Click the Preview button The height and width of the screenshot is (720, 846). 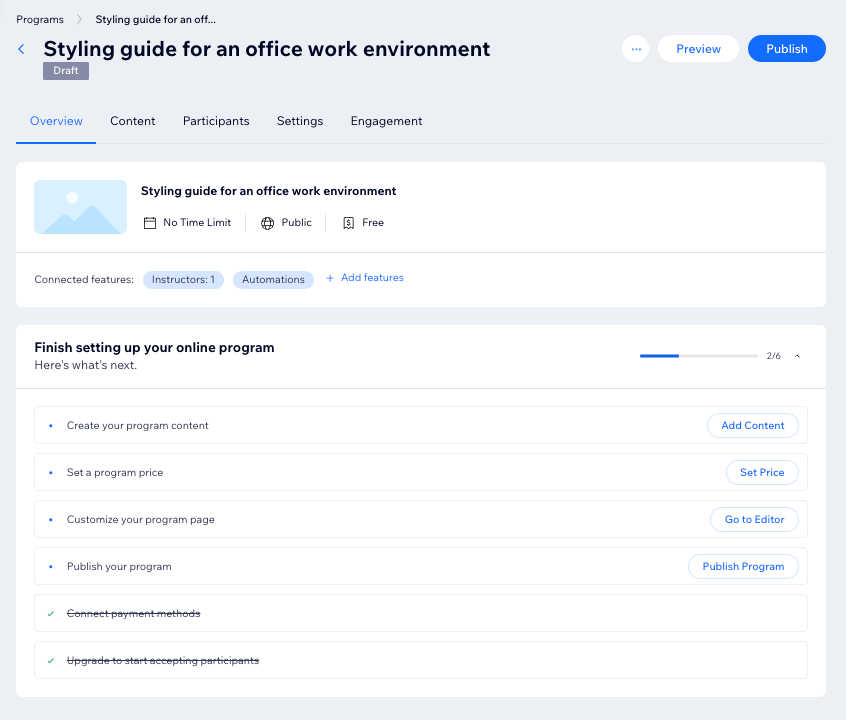[698, 49]
